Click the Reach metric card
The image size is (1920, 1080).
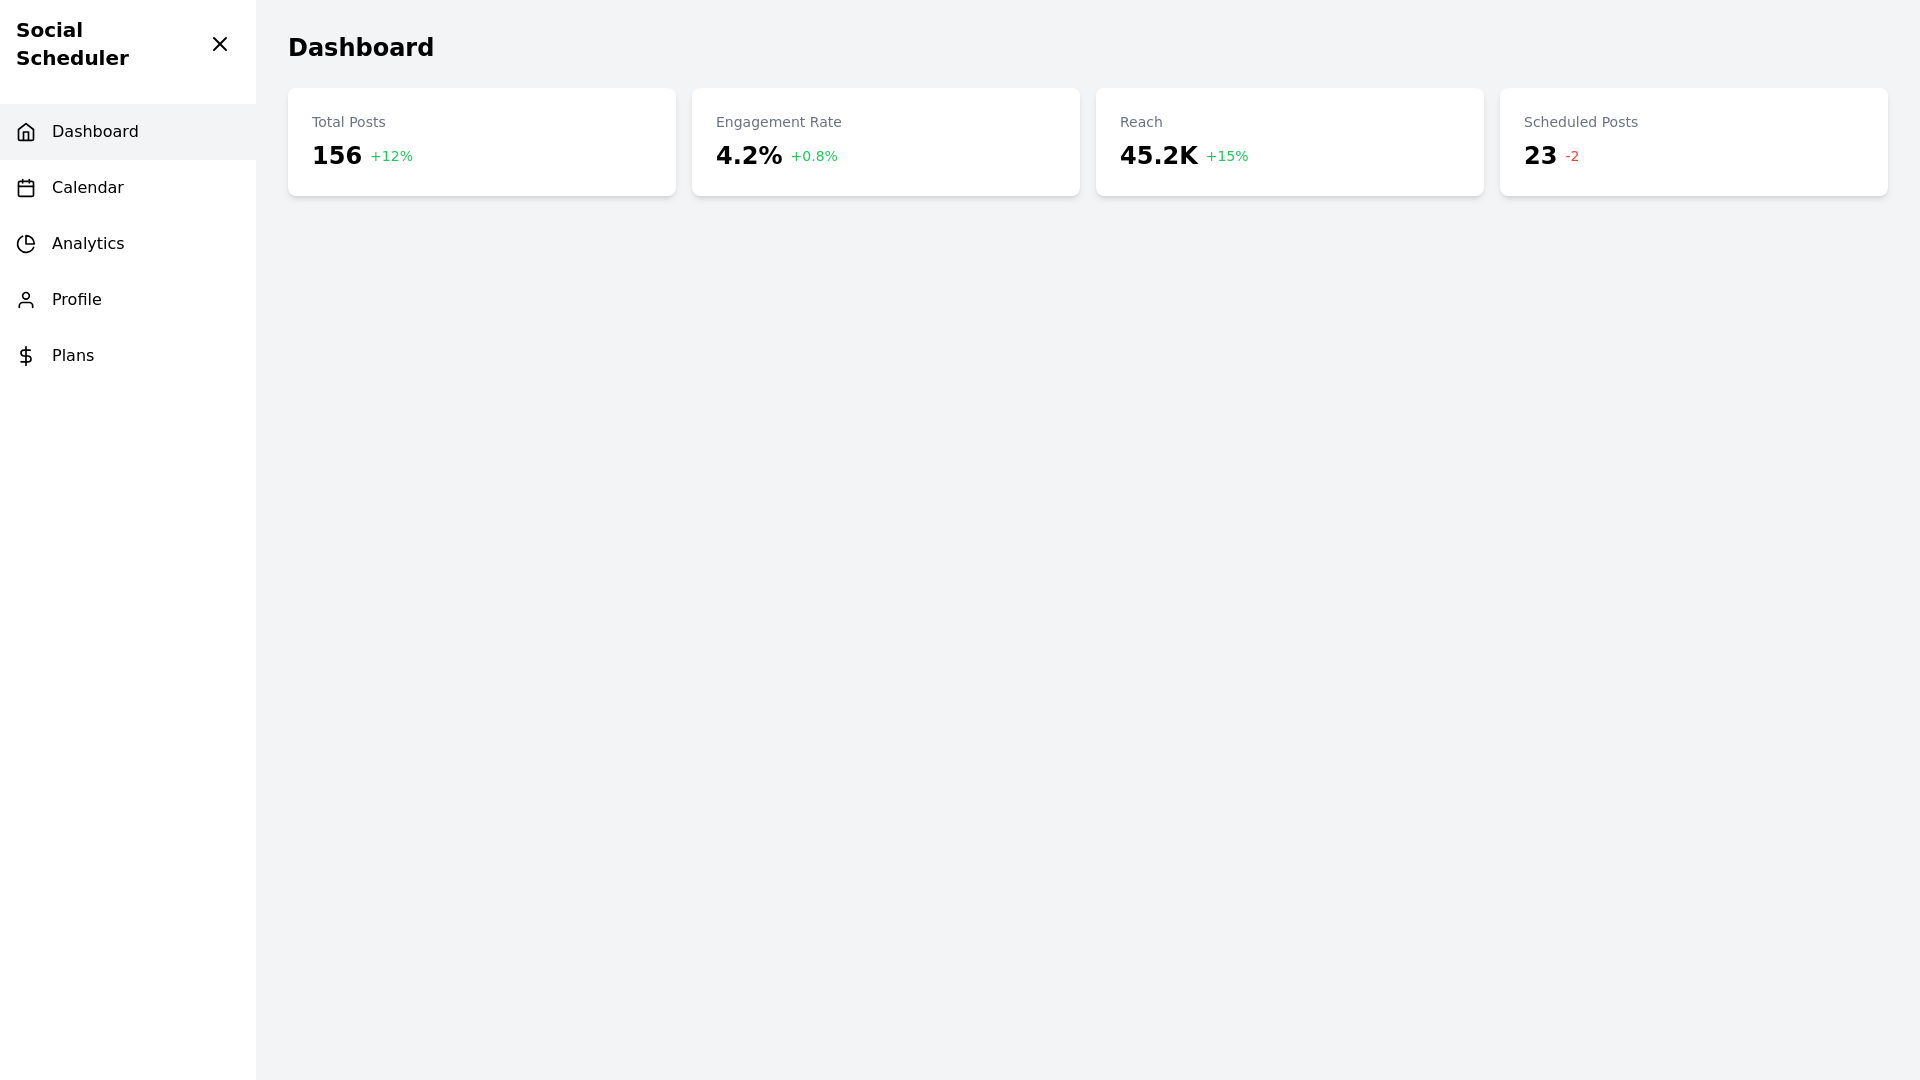[1290, 141]
